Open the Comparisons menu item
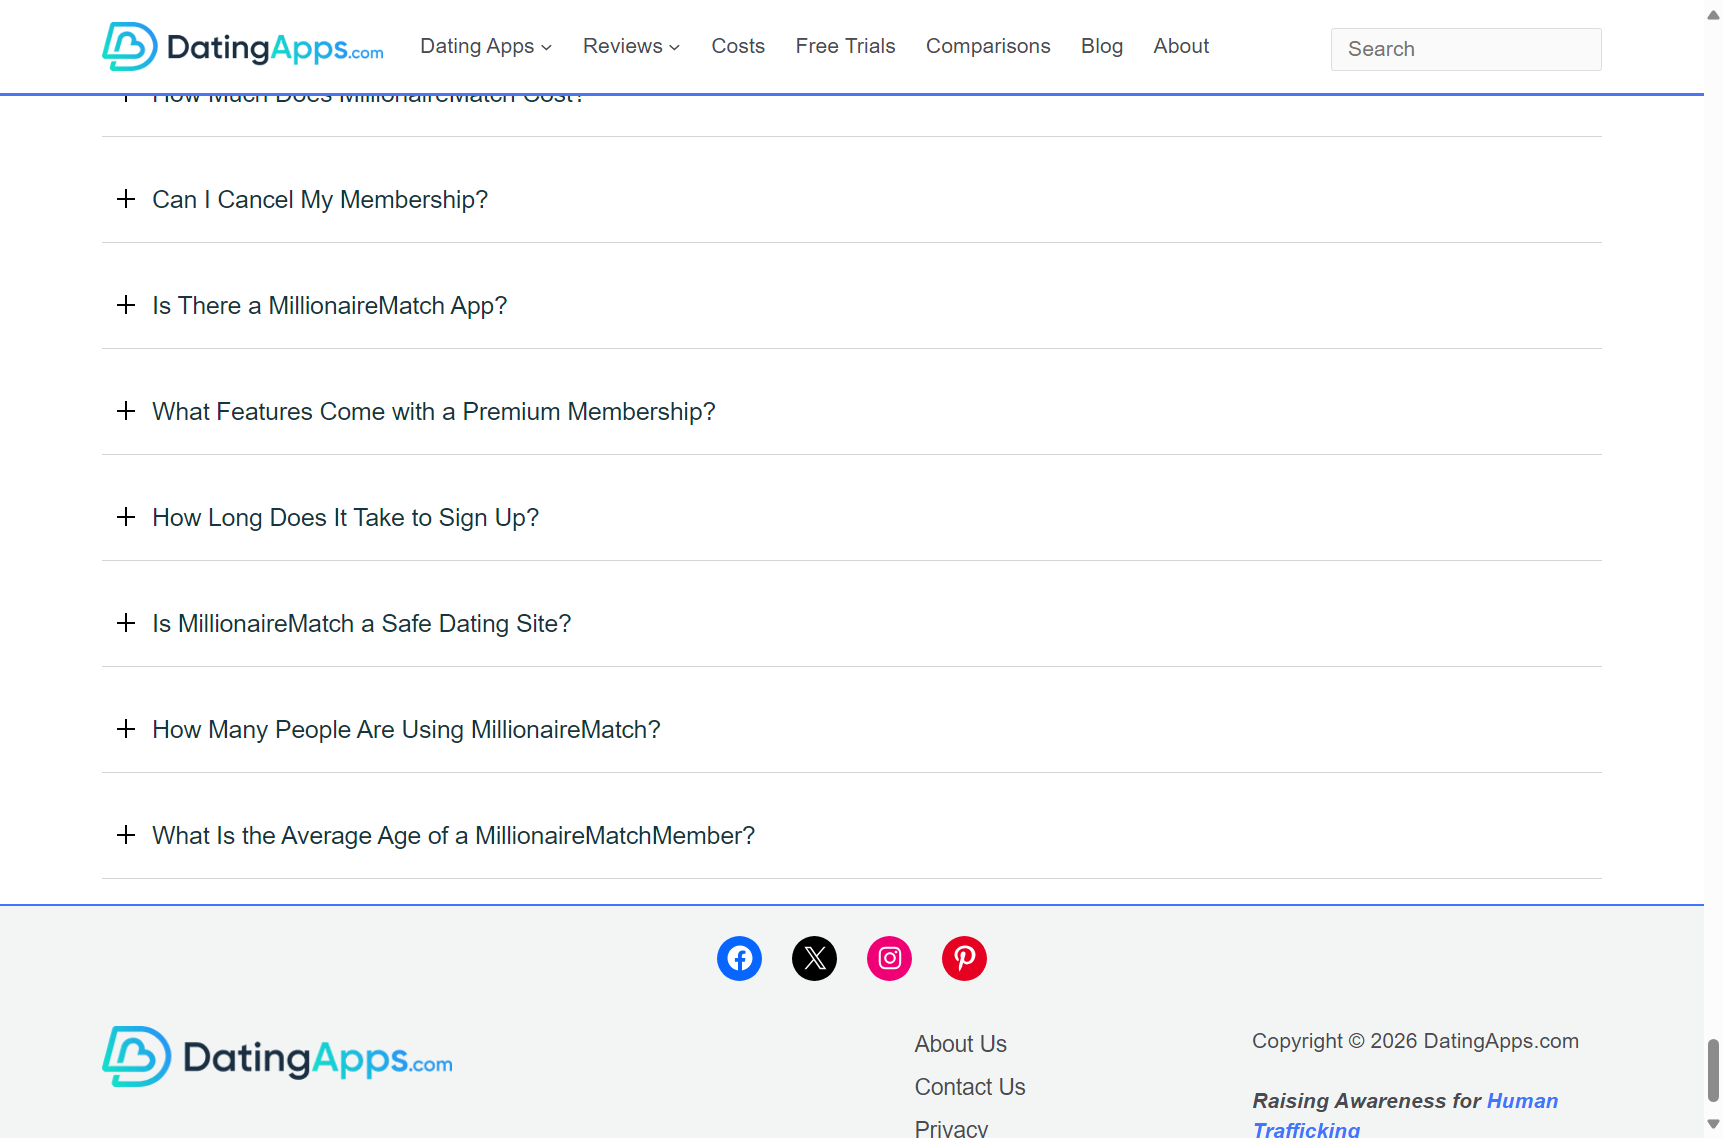This screenshot has height=1138, width=1723. click(x=988, y=46)
